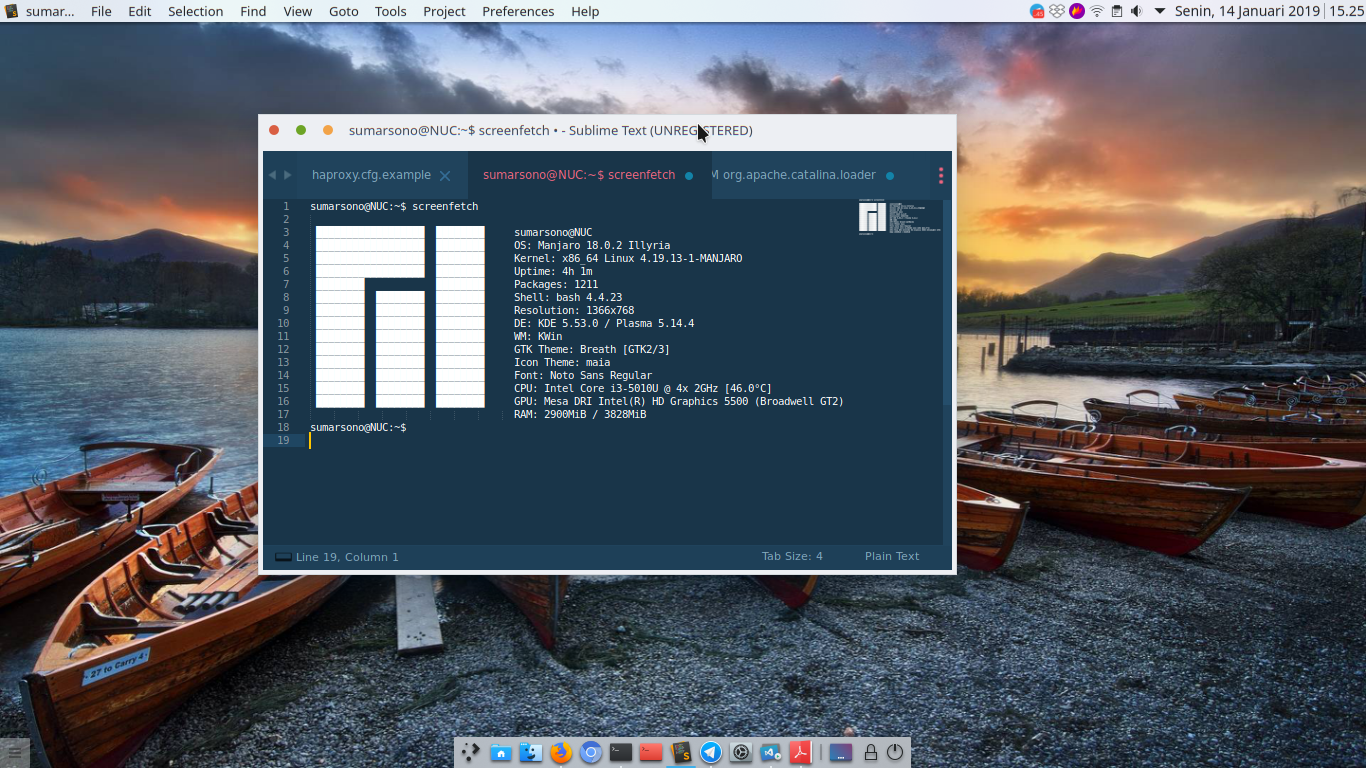Click the previous tab arrow in Sublime
Viewport: 1366px width, 768px height.
272,175
